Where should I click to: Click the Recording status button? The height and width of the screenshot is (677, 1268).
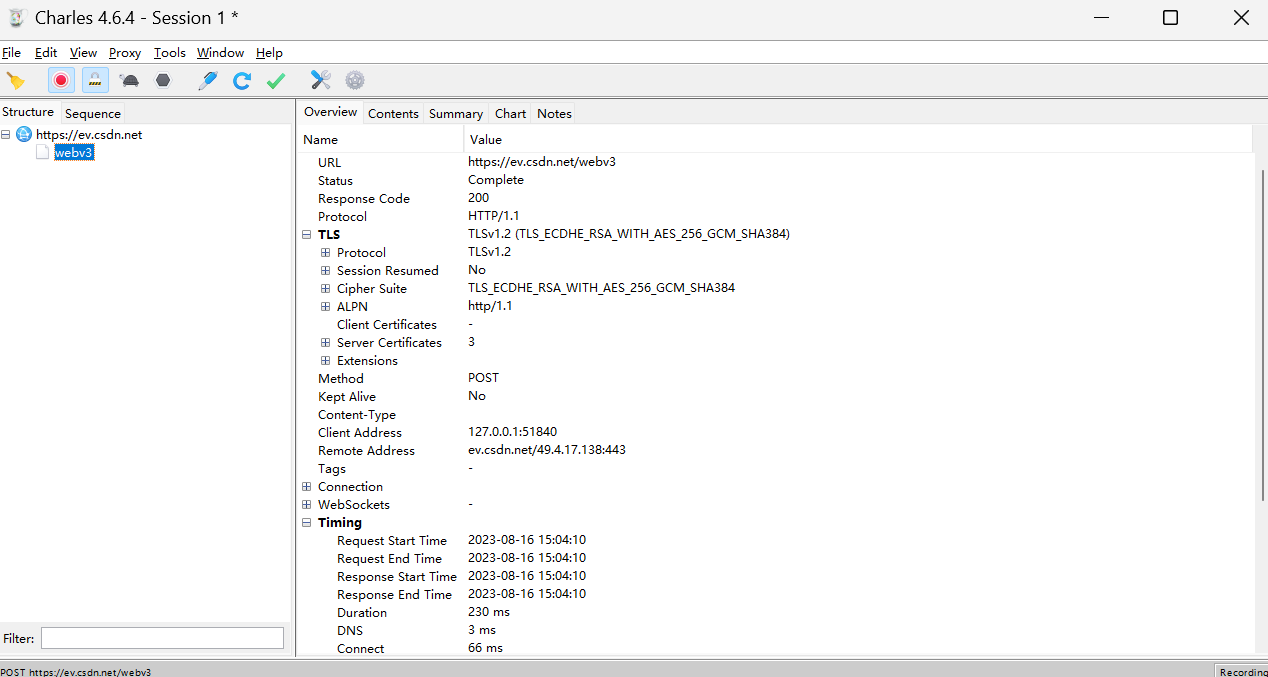point(1242,672)
